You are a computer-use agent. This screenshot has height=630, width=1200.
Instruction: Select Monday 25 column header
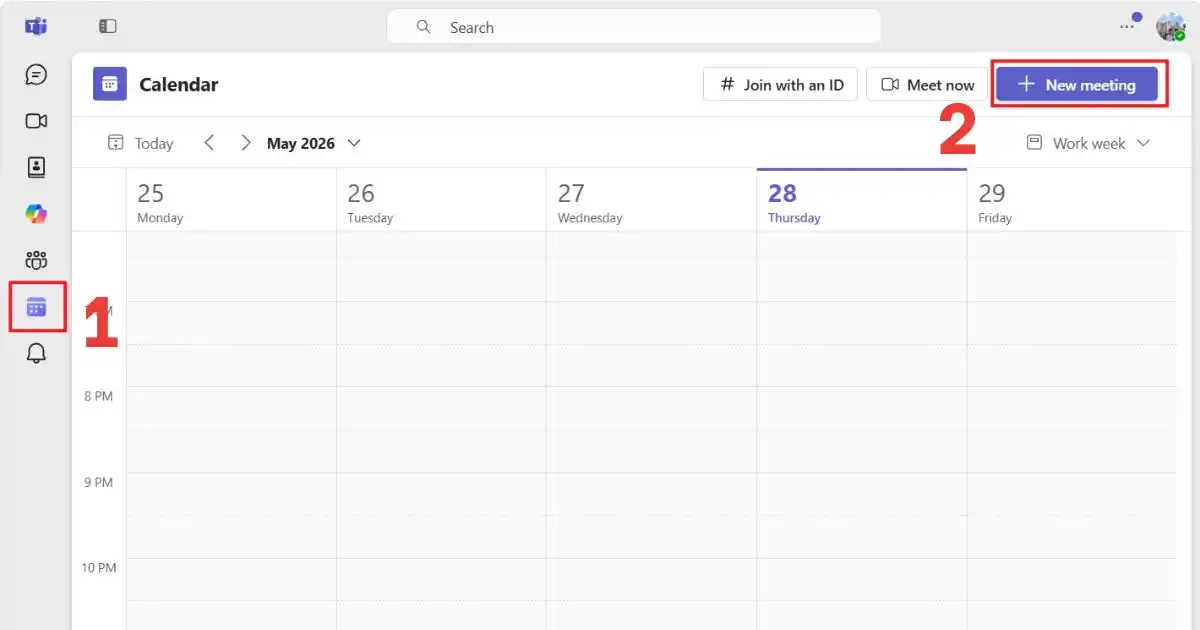click(x=231, y=200)
